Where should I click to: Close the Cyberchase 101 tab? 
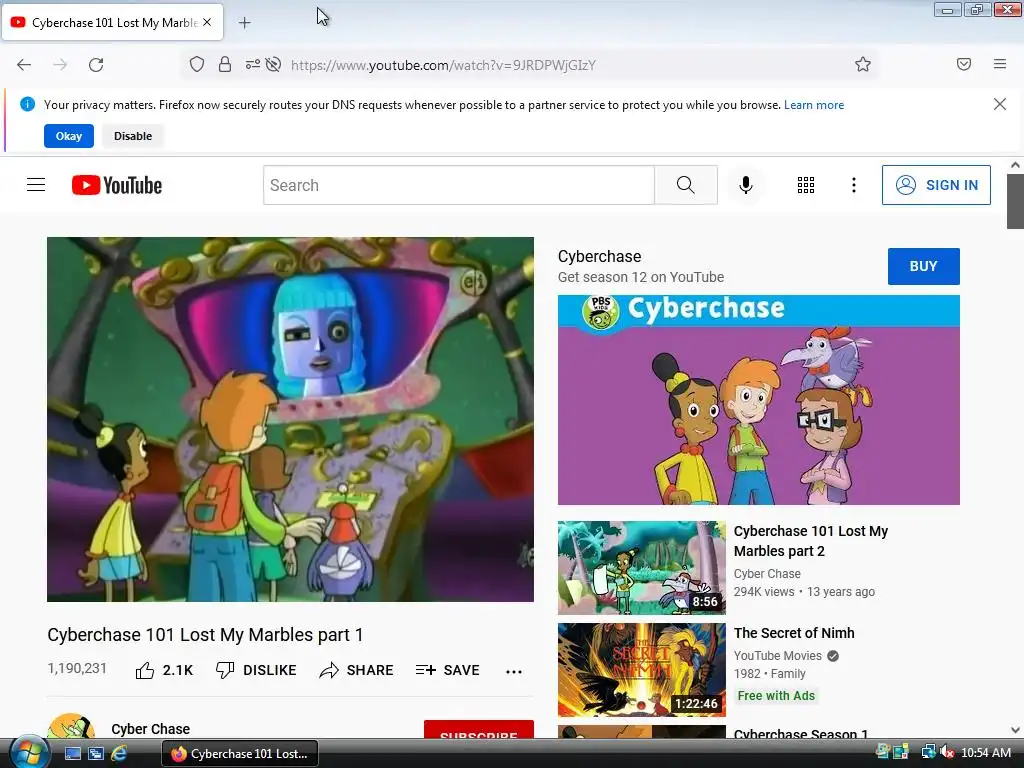tap(207, 22)
